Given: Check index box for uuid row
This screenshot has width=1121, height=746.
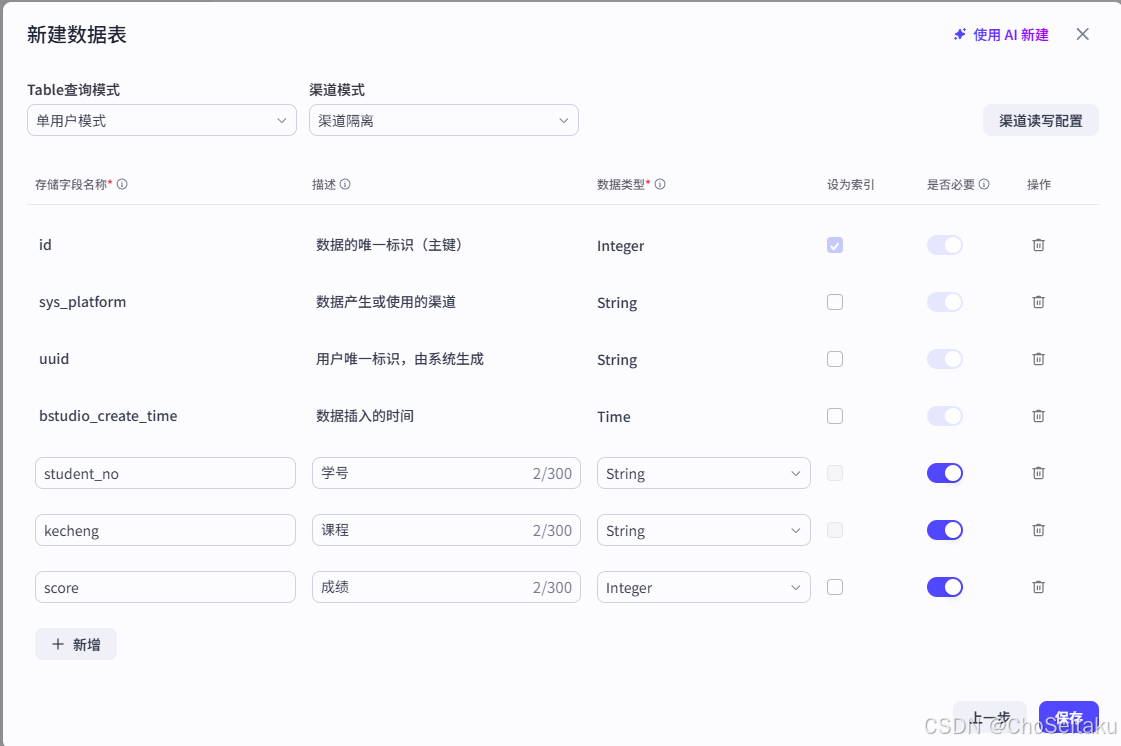Looking at the screenshot, I should [x=835, y=359].
